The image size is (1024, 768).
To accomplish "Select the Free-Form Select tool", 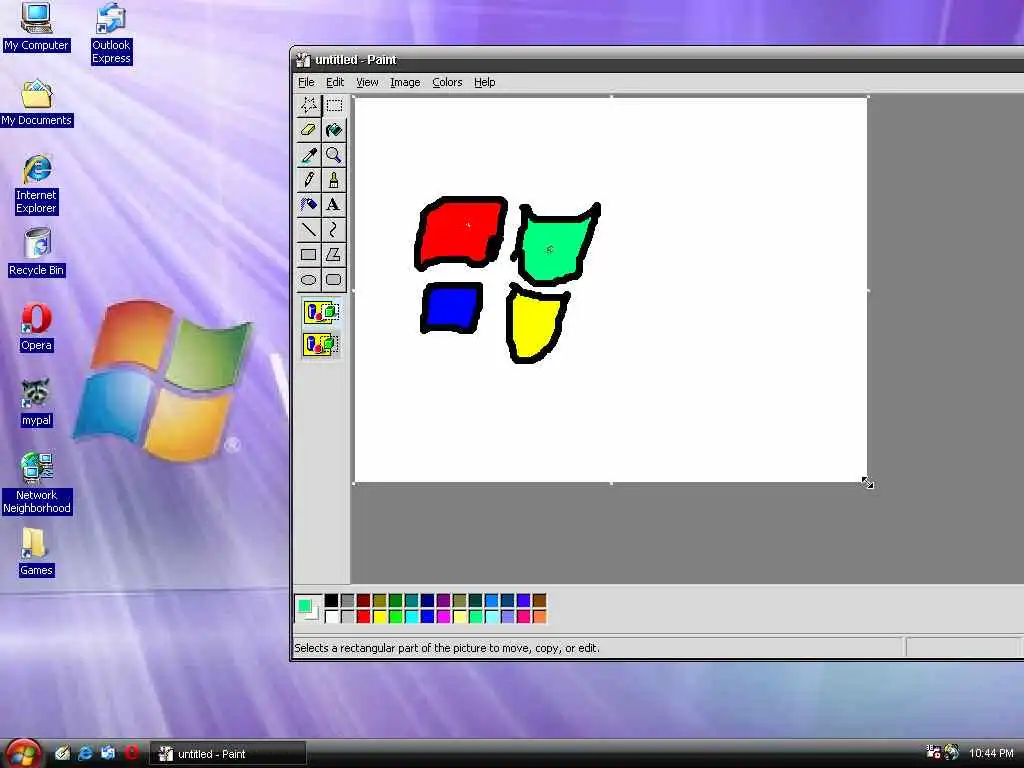I will coord(309,105).
